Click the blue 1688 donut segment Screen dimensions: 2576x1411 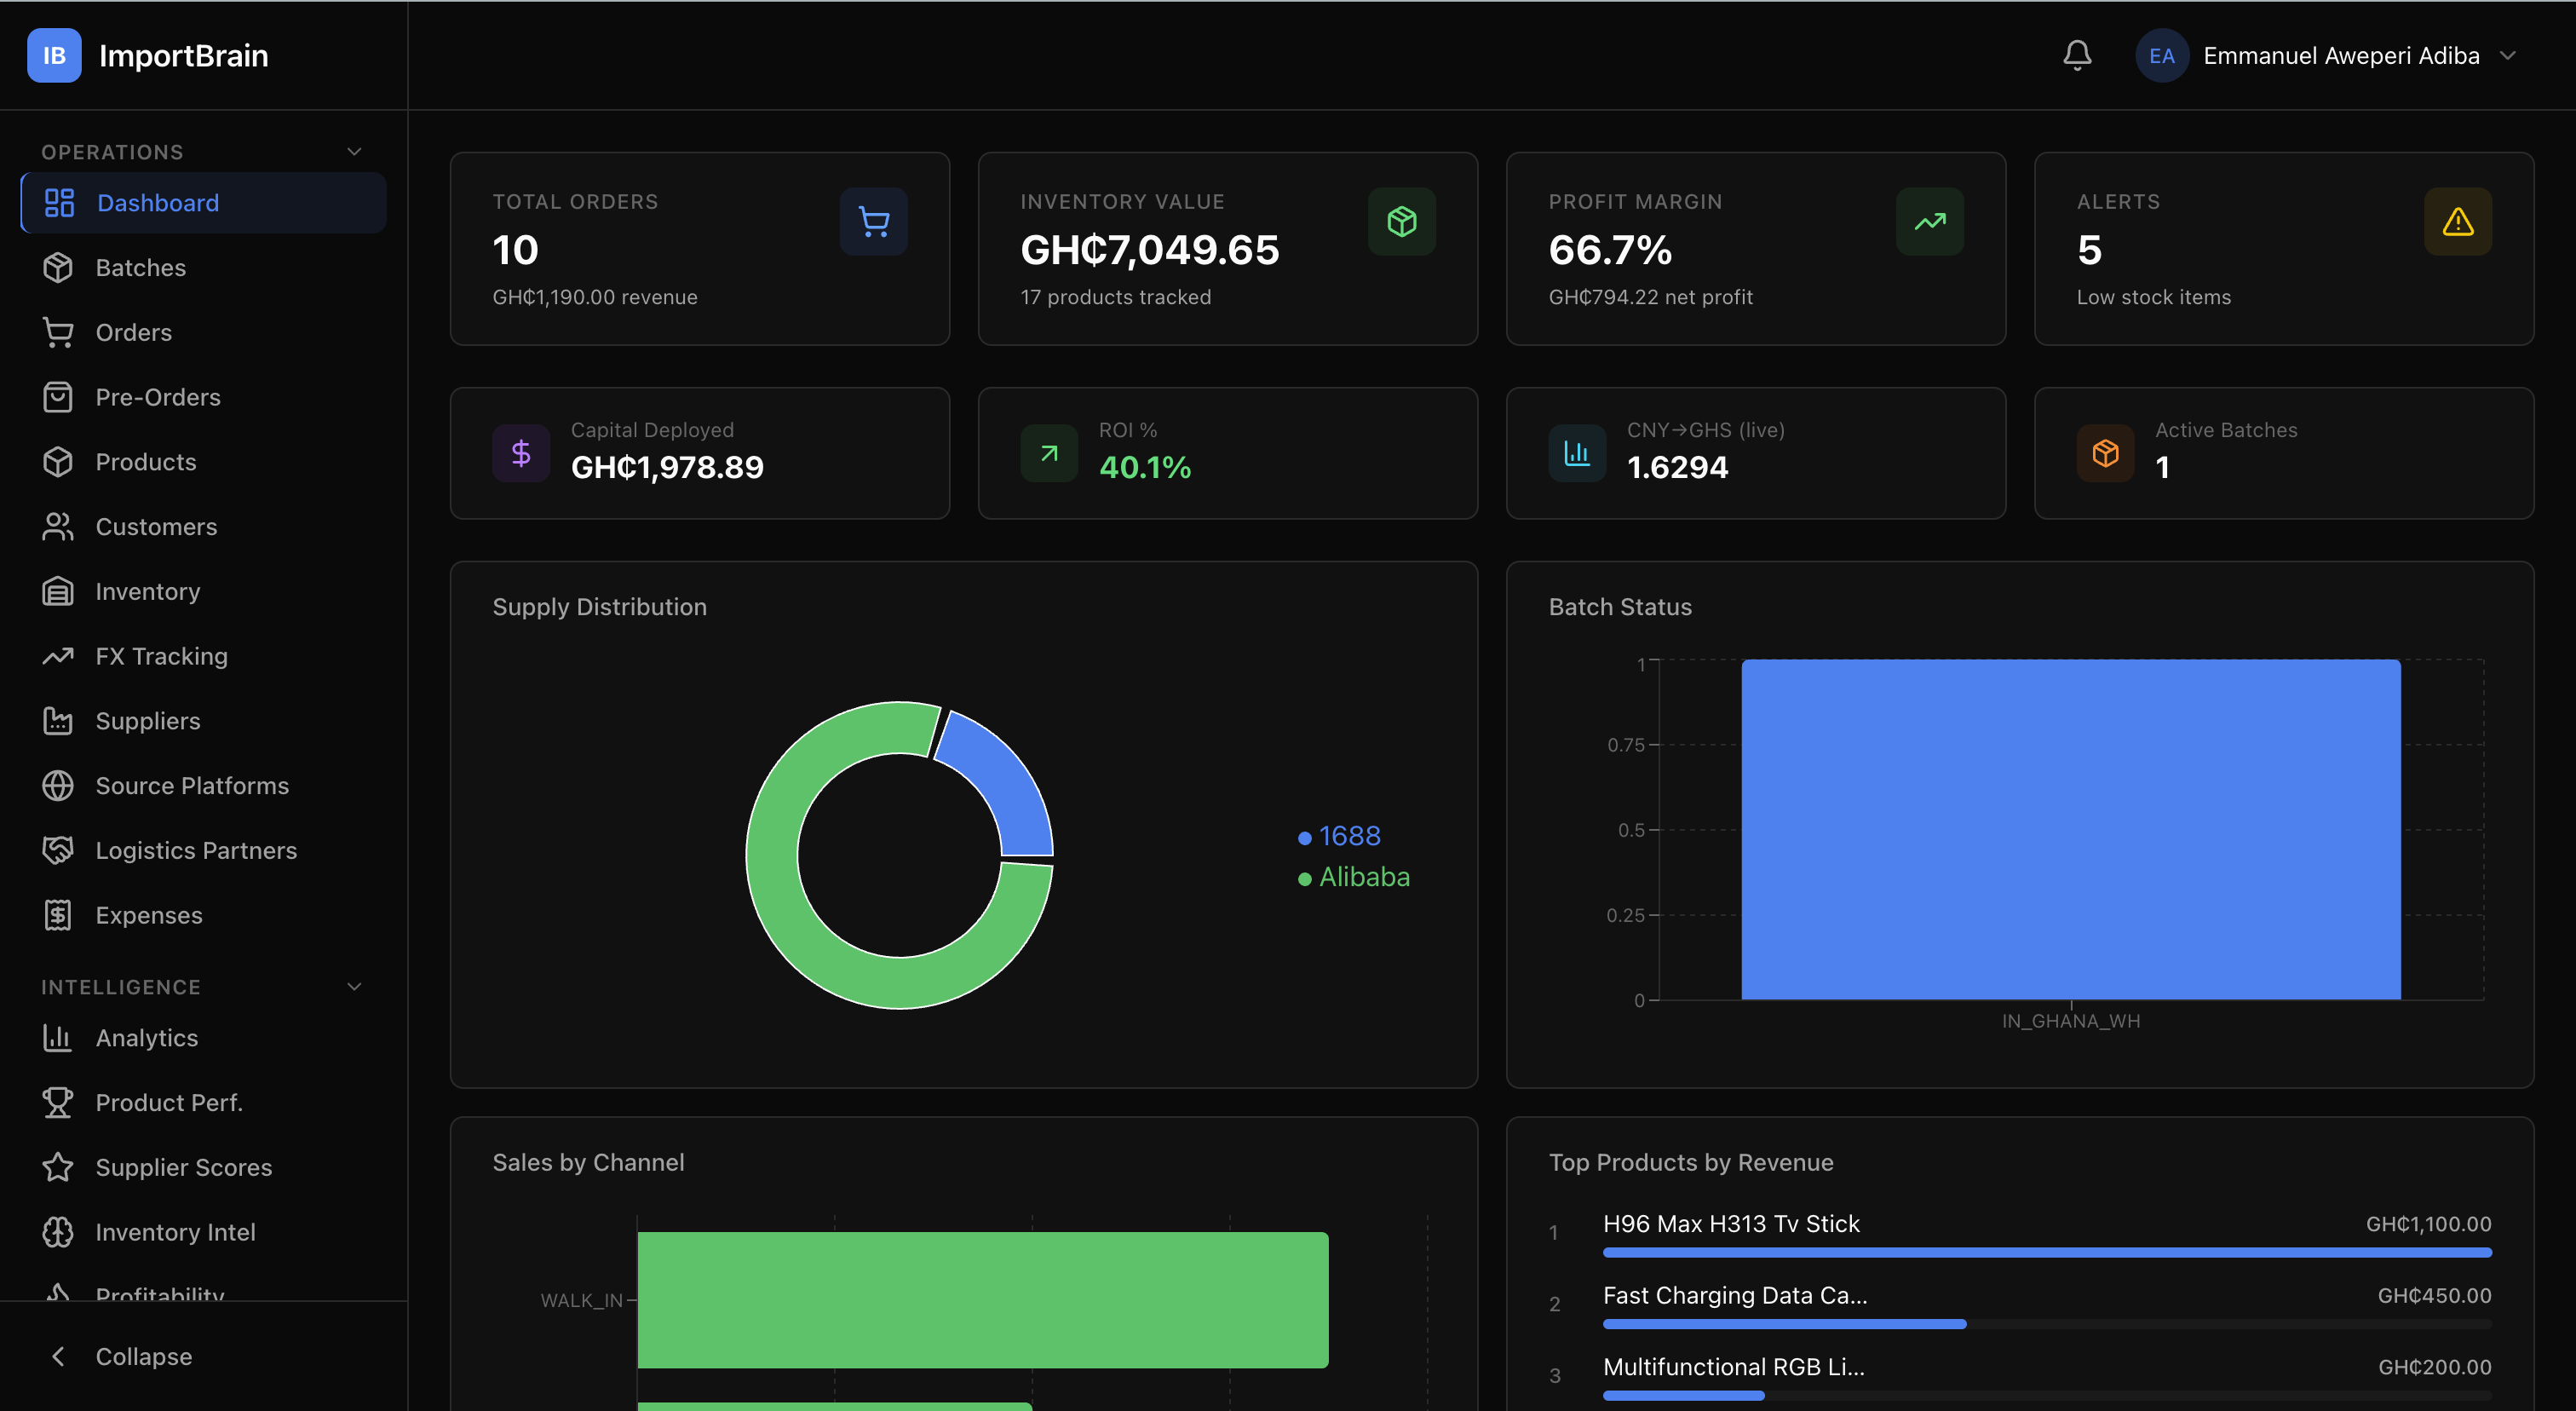click(x=1004, y=782)
